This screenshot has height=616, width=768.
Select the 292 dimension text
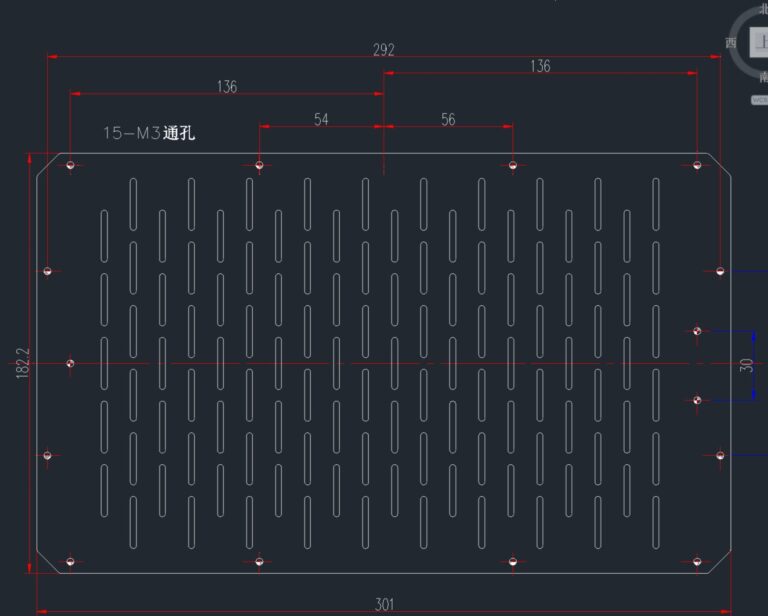[384, 50]
